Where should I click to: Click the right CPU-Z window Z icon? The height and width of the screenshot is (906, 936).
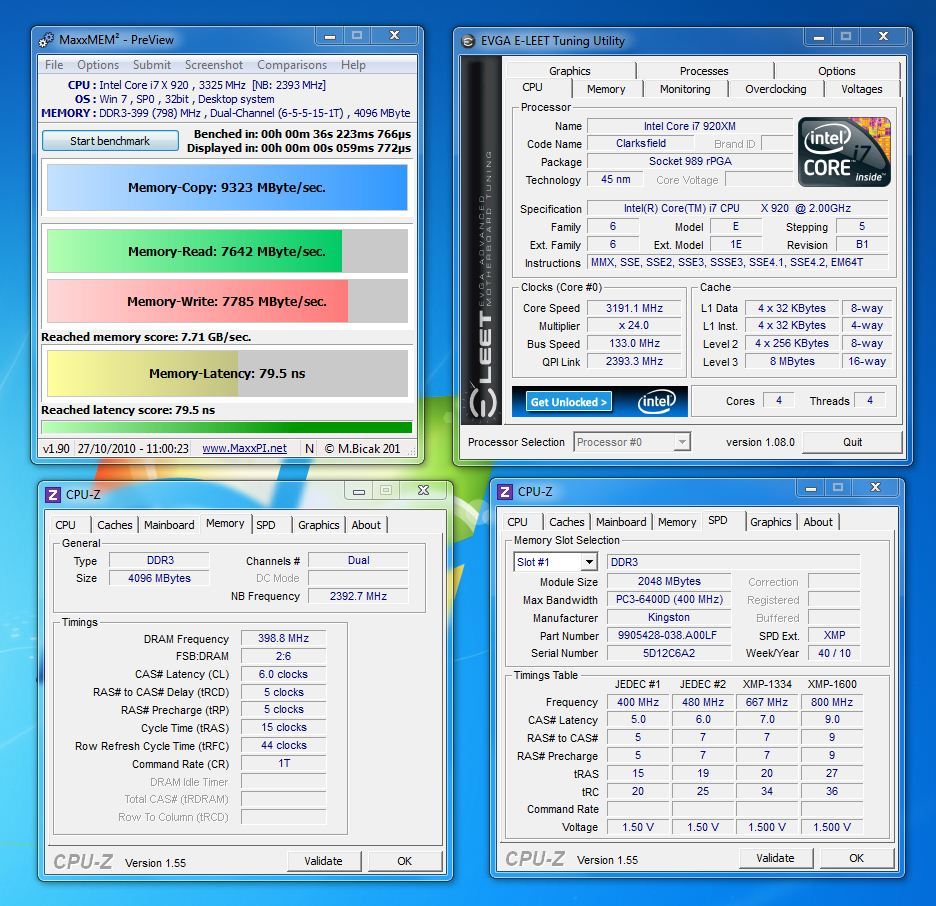pos(504,492)
